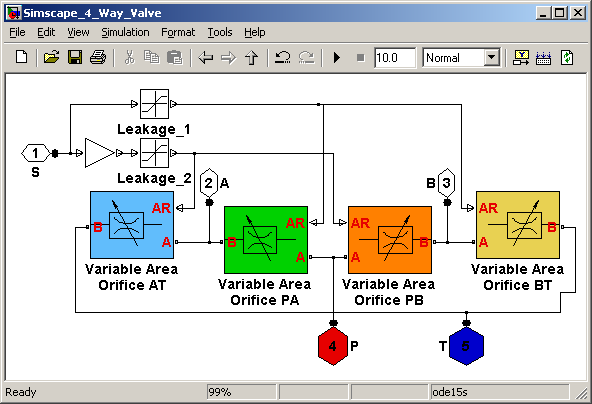Open the View menu
Viewport: 592px width, 404px height.
[x=78, y=32]
